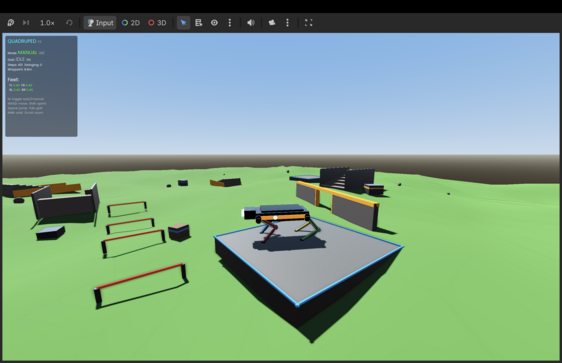Toggle the arrow select tool

(x=183, y=23)
